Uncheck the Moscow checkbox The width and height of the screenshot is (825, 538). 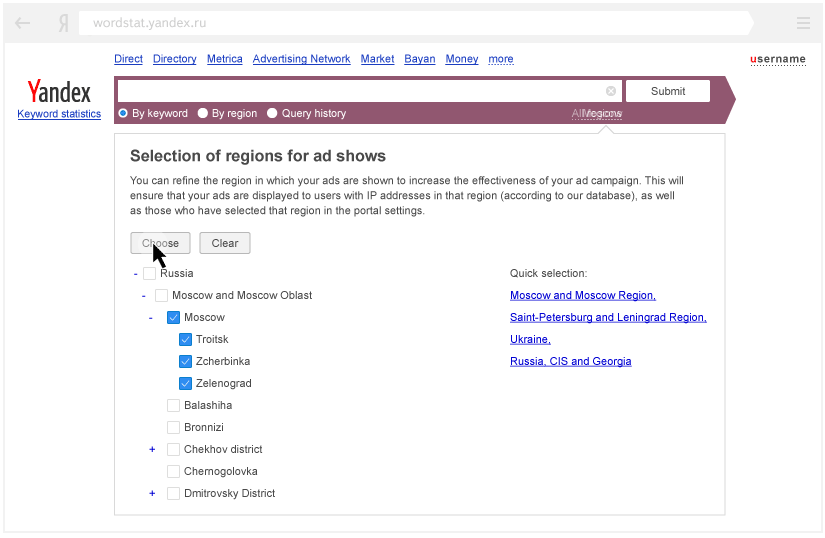[x=174, y=318]
